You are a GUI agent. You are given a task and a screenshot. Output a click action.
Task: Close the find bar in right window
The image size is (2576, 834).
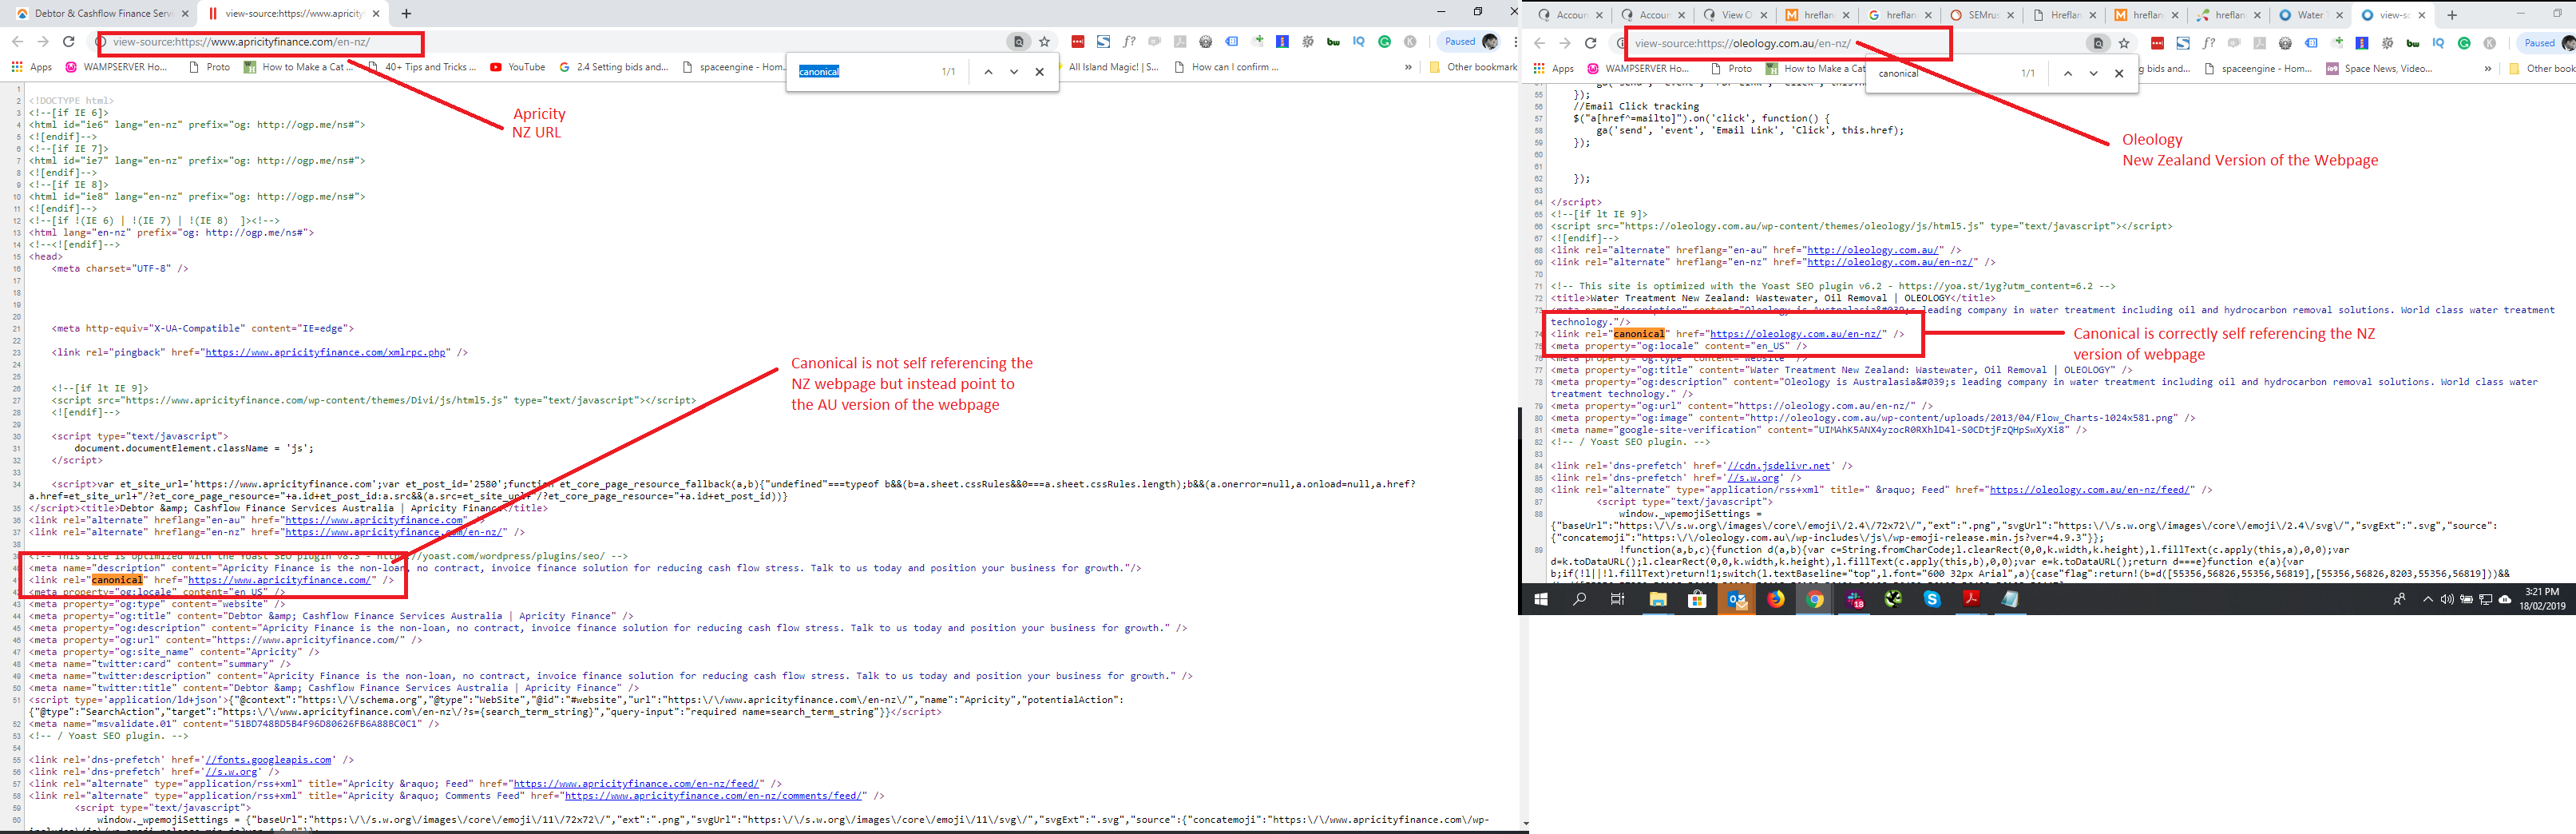(2118, 73)
